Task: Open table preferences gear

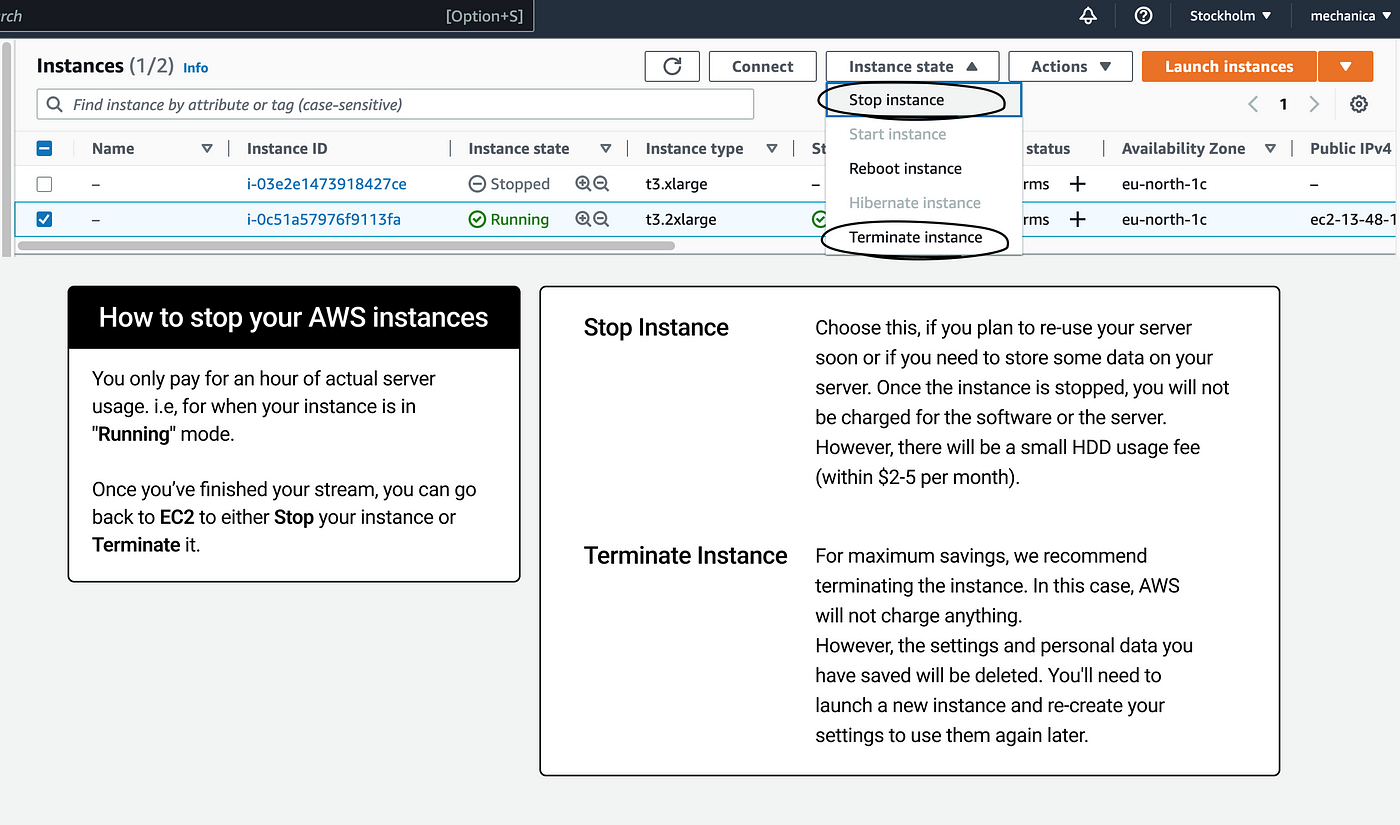Action: [x=1358, y=104]
